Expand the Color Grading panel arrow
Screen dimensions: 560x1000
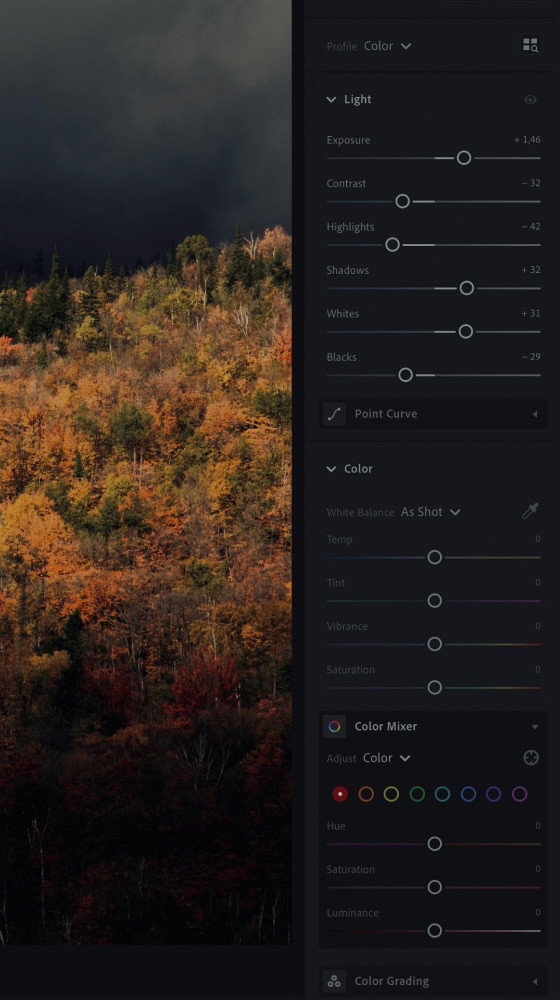(x=534, y=982)
